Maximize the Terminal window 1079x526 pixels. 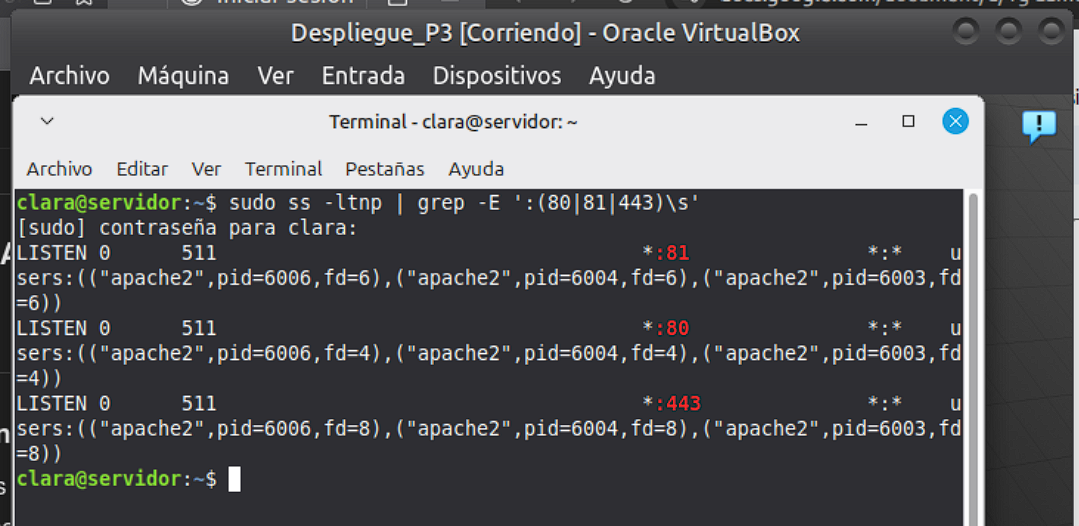[x=908, y=122]
